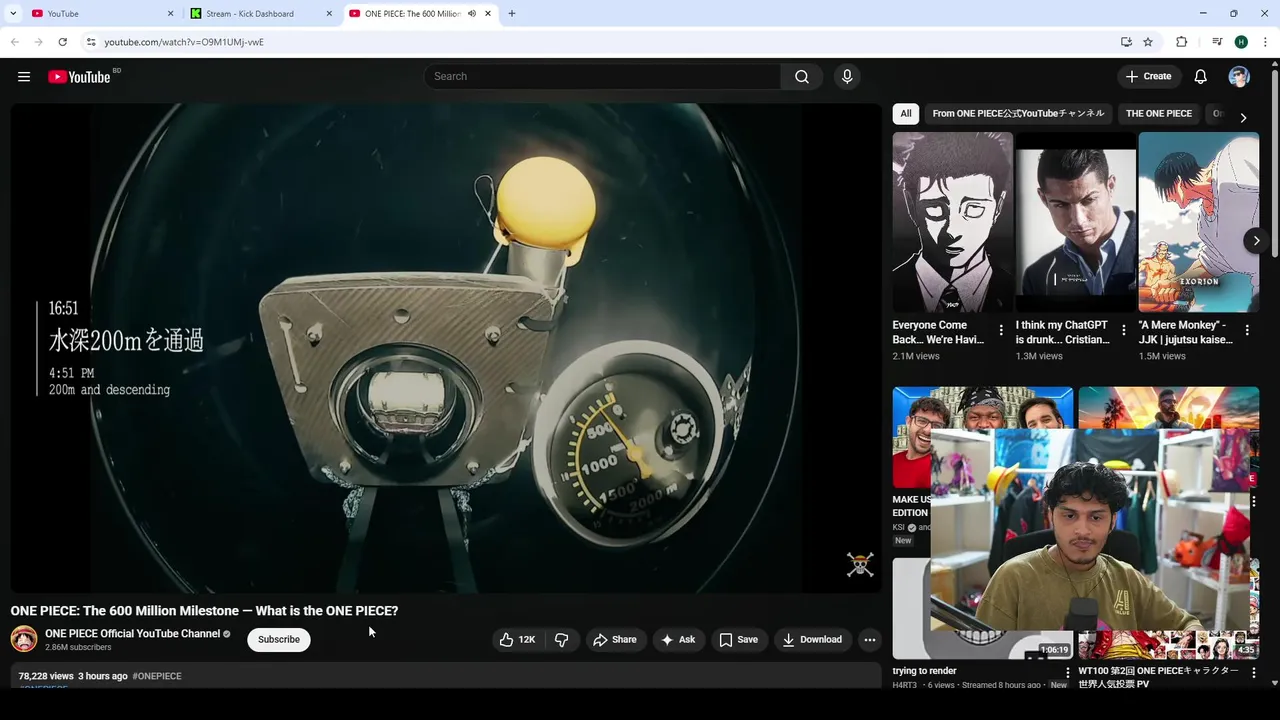1280x720 pixels.
Task: Bookmark this page with the star icon
Action: (x=1148, y=42)
